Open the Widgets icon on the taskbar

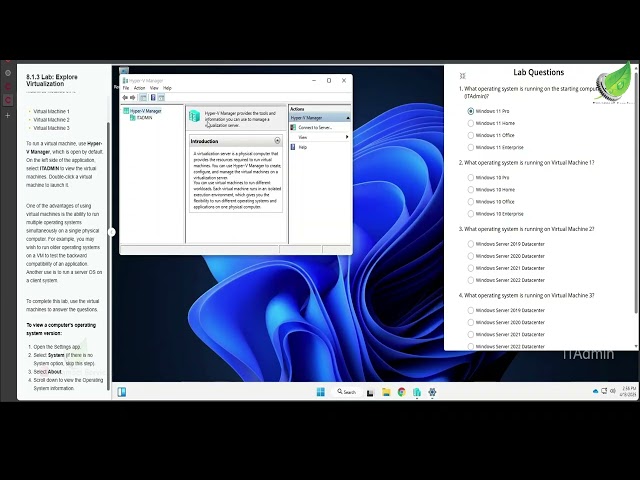(x=122, y=392)
